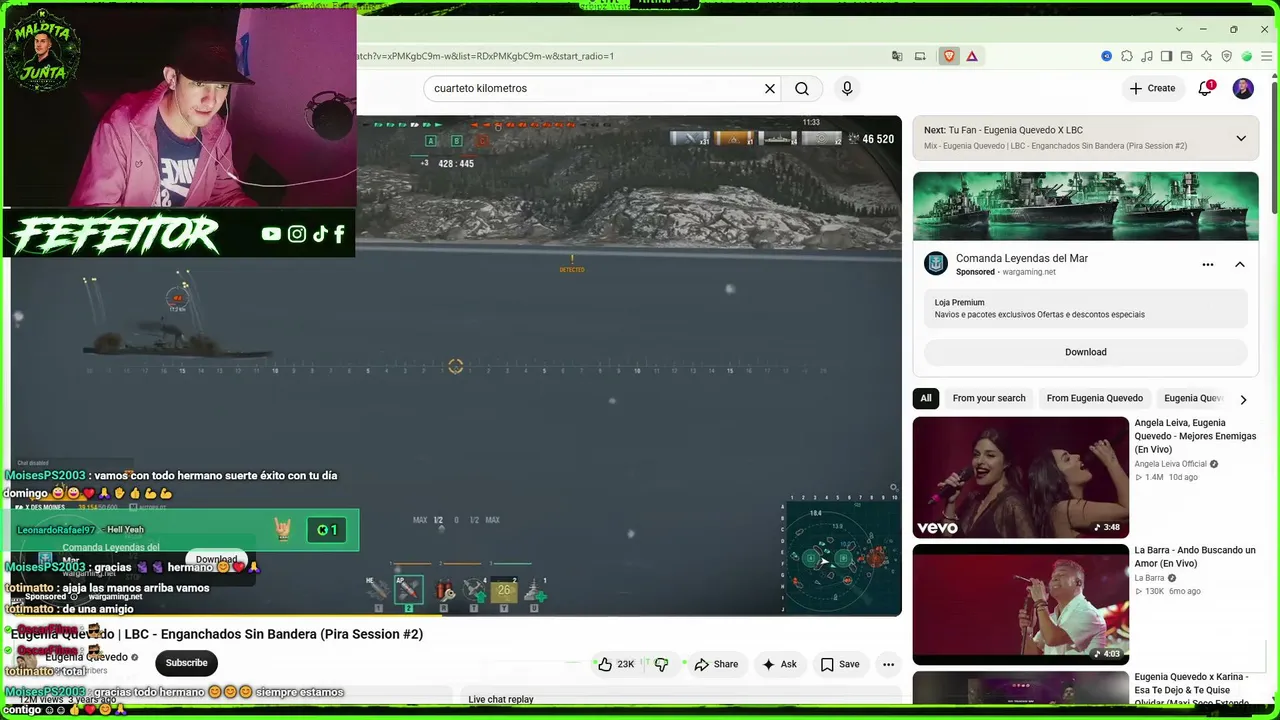Screen dimensions: 1280x720
Task: Save the video to a playlist
Action: (x=840, y=664)
